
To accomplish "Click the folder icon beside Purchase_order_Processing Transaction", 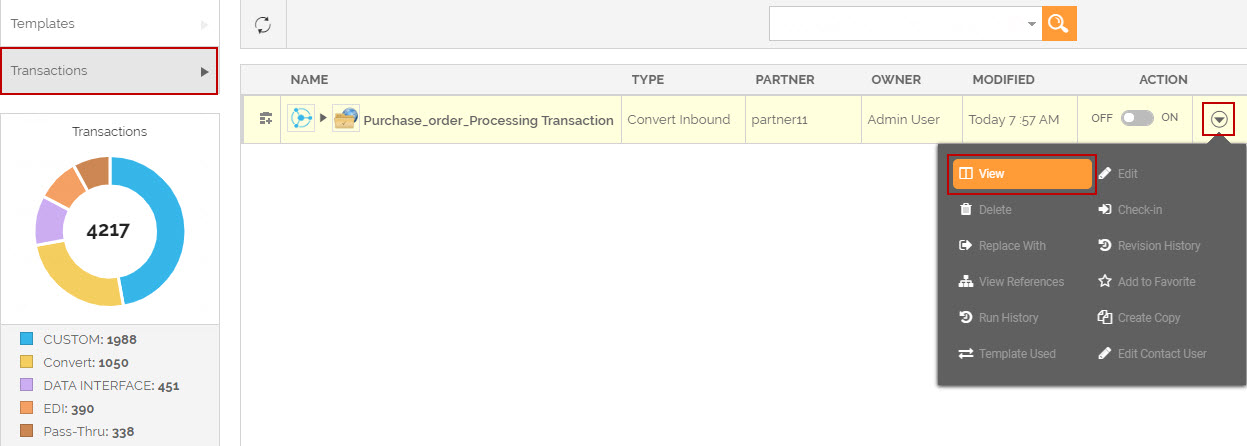I will coord(346,119).
